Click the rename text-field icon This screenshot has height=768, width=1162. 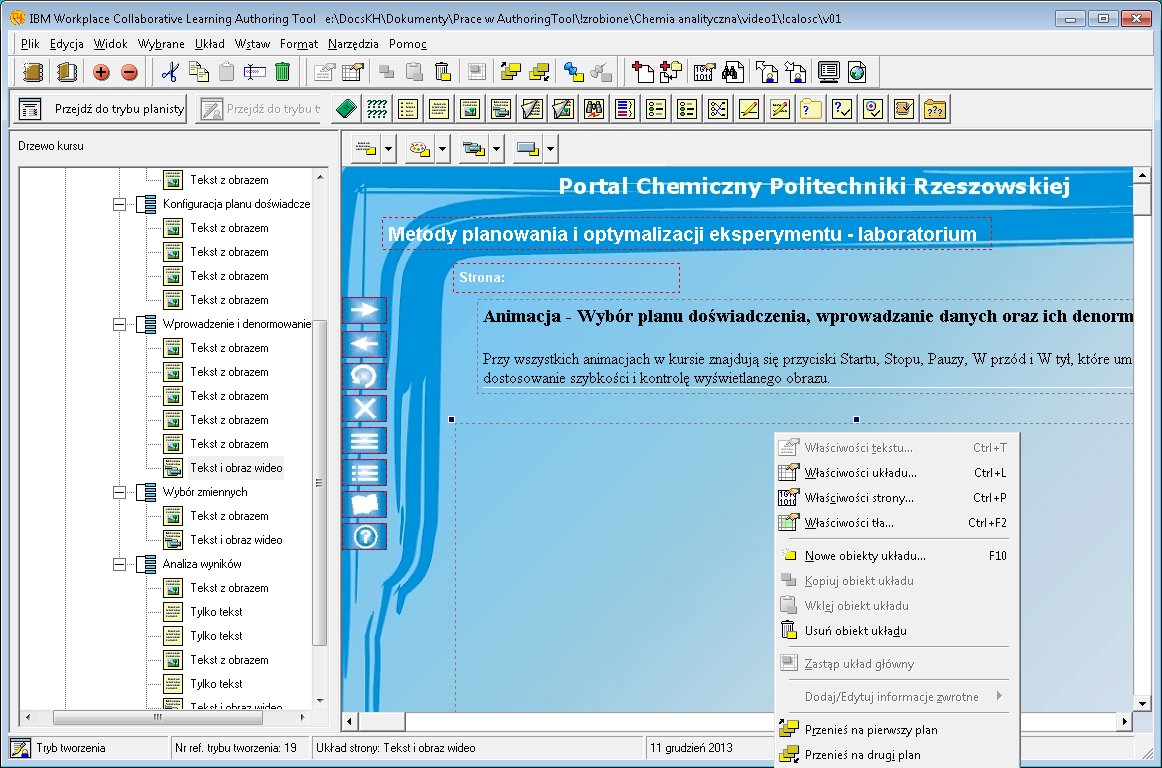pos(254,72)
